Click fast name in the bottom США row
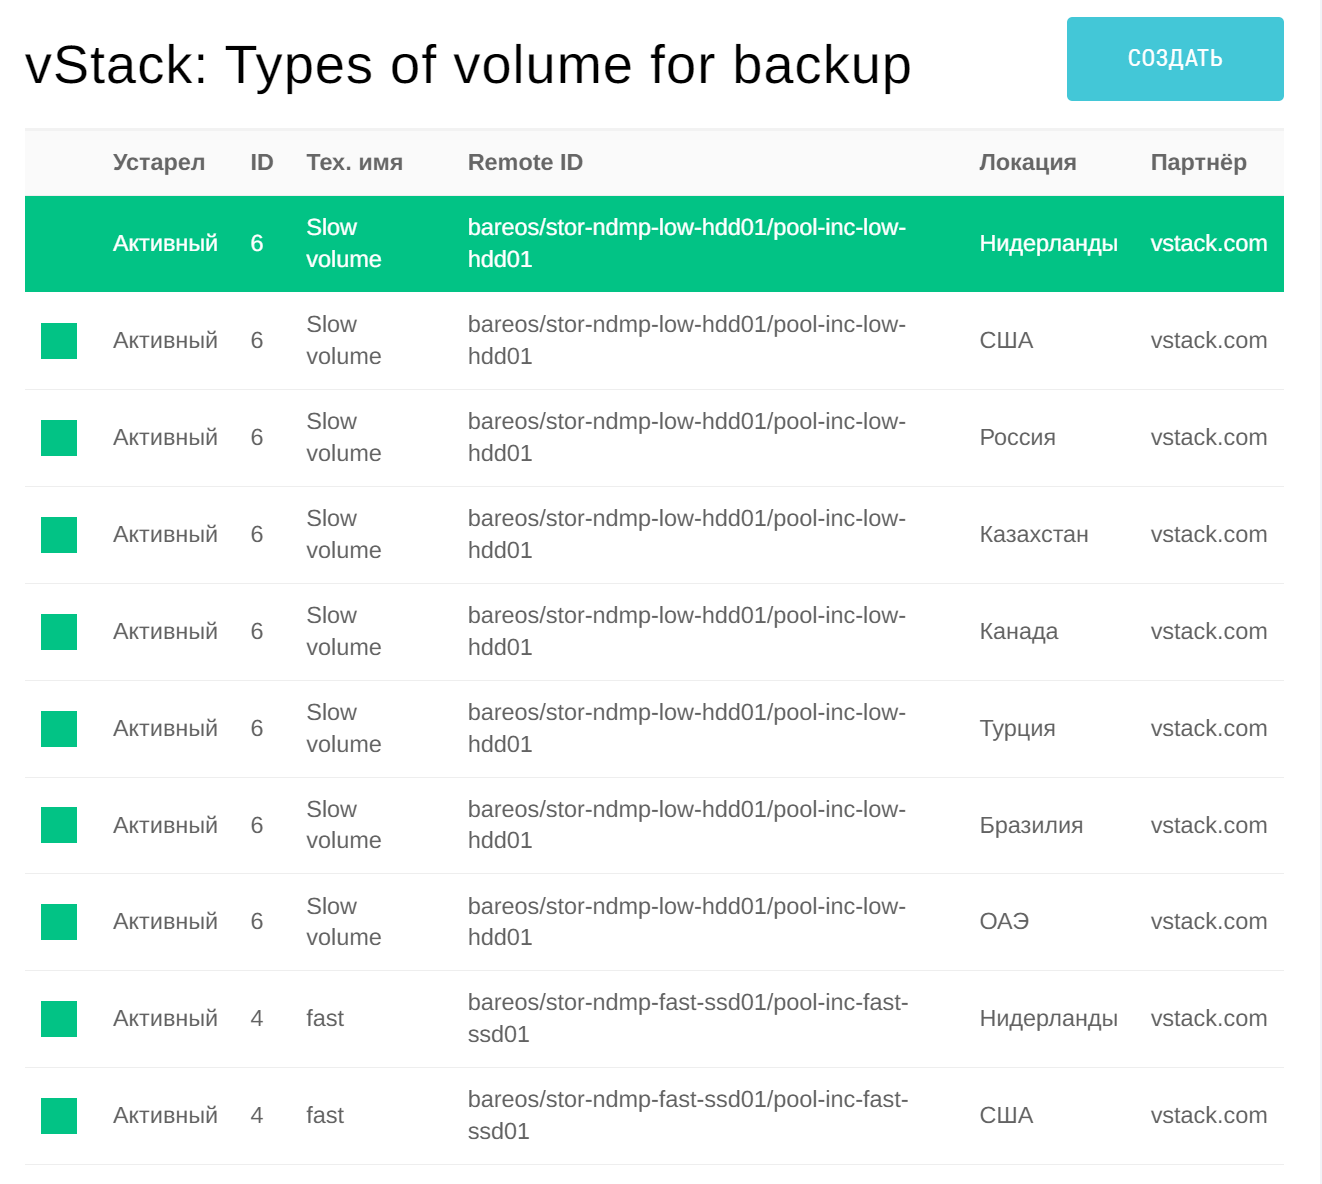Screen dimensions: 1322x1184 325,1116
